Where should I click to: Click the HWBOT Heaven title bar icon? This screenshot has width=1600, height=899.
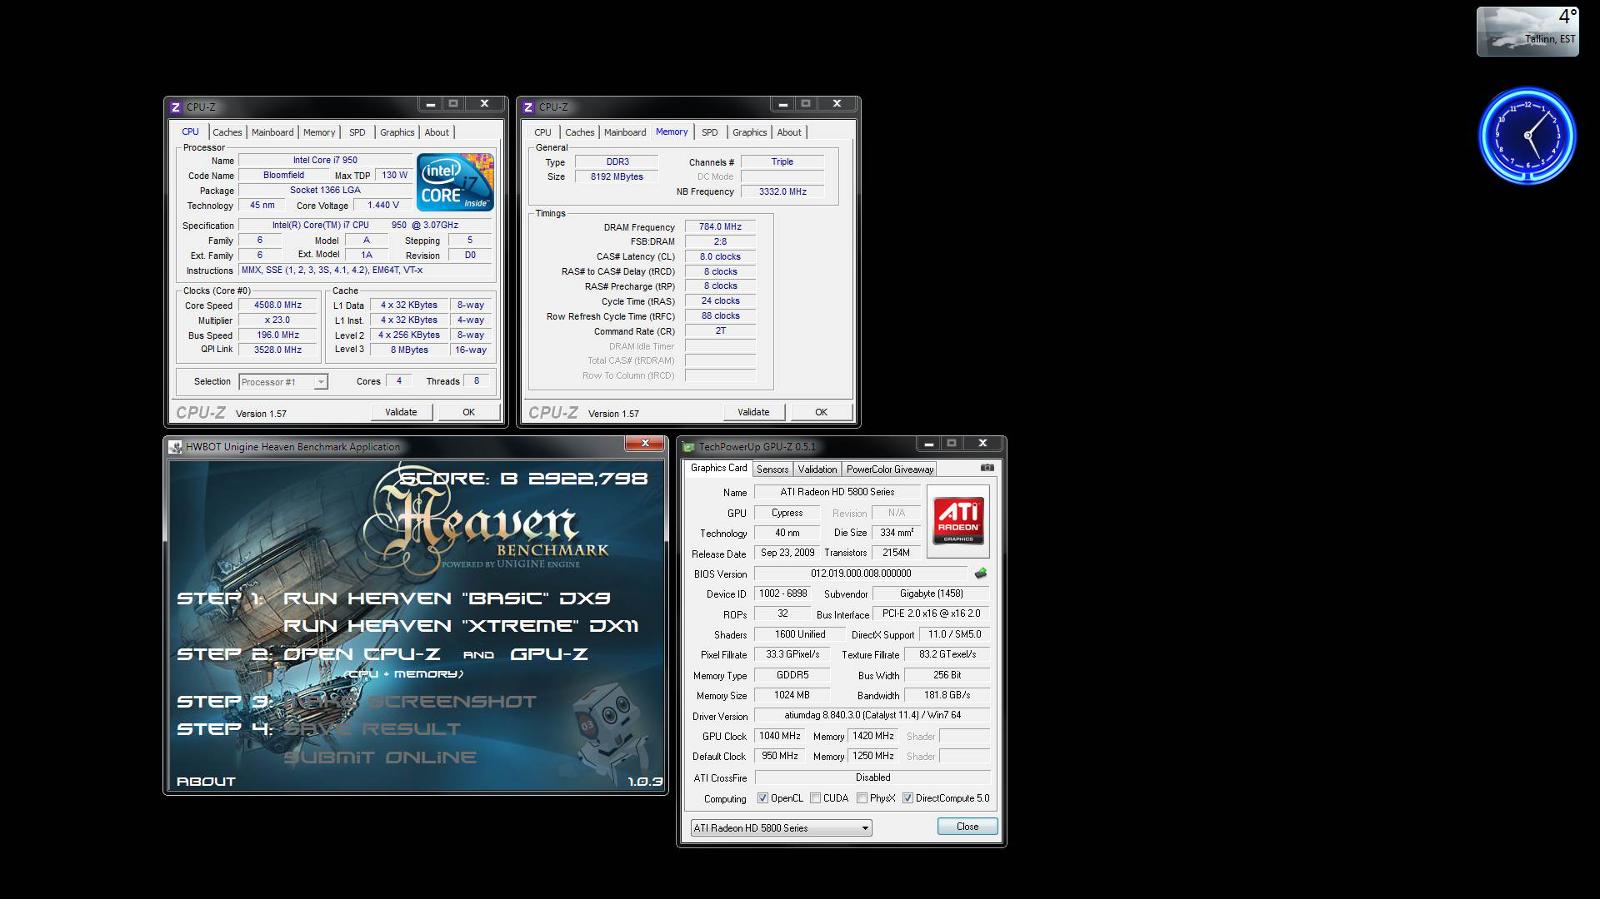175,447
